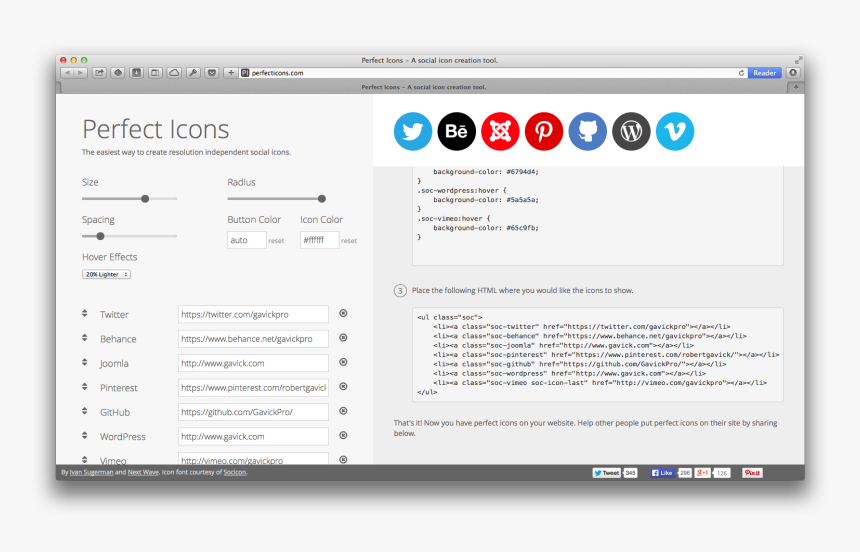Screen dimensions: 860x552
Task: Click the Facebook Like button
Action: (x=662, y=473)
